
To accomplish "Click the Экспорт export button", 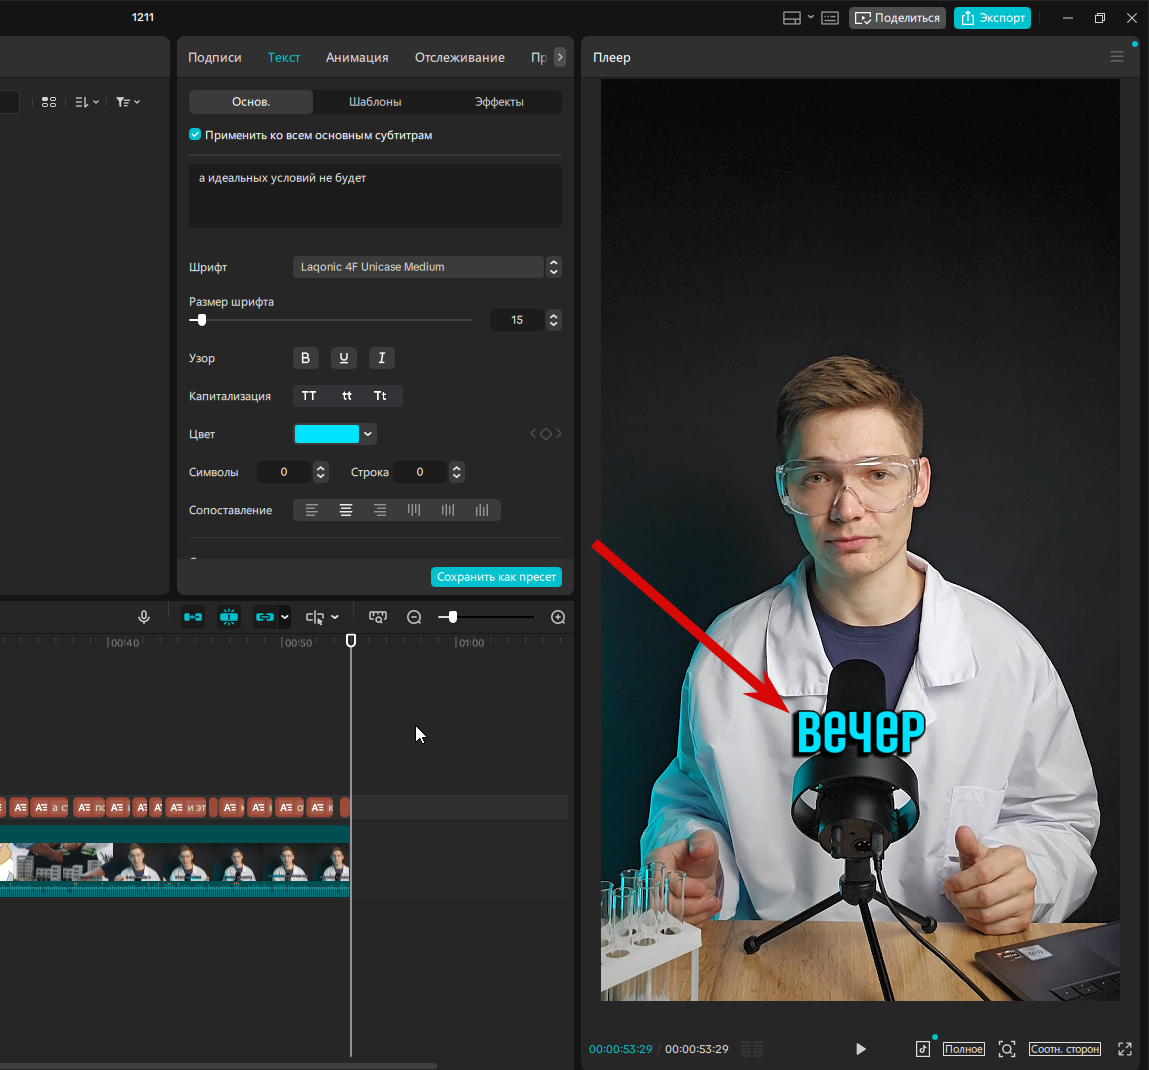I will [x=992, y=18].
